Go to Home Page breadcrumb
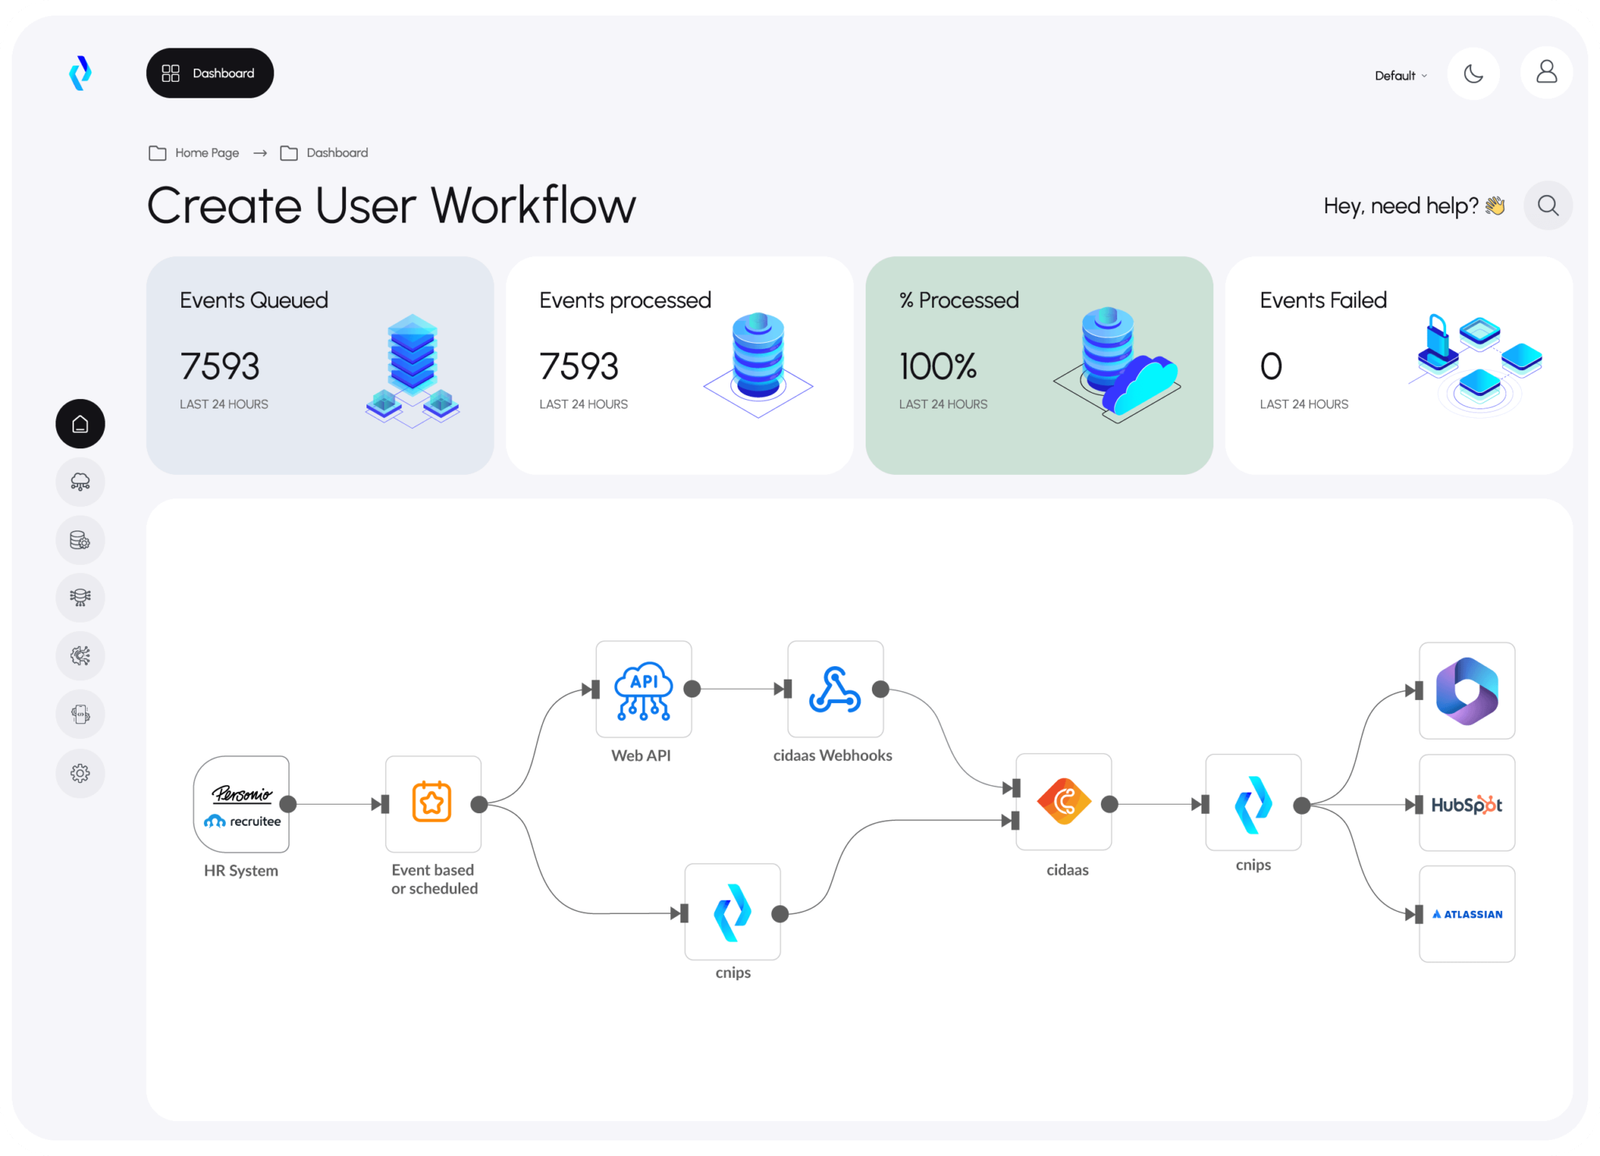 click(x=206, y=153)
